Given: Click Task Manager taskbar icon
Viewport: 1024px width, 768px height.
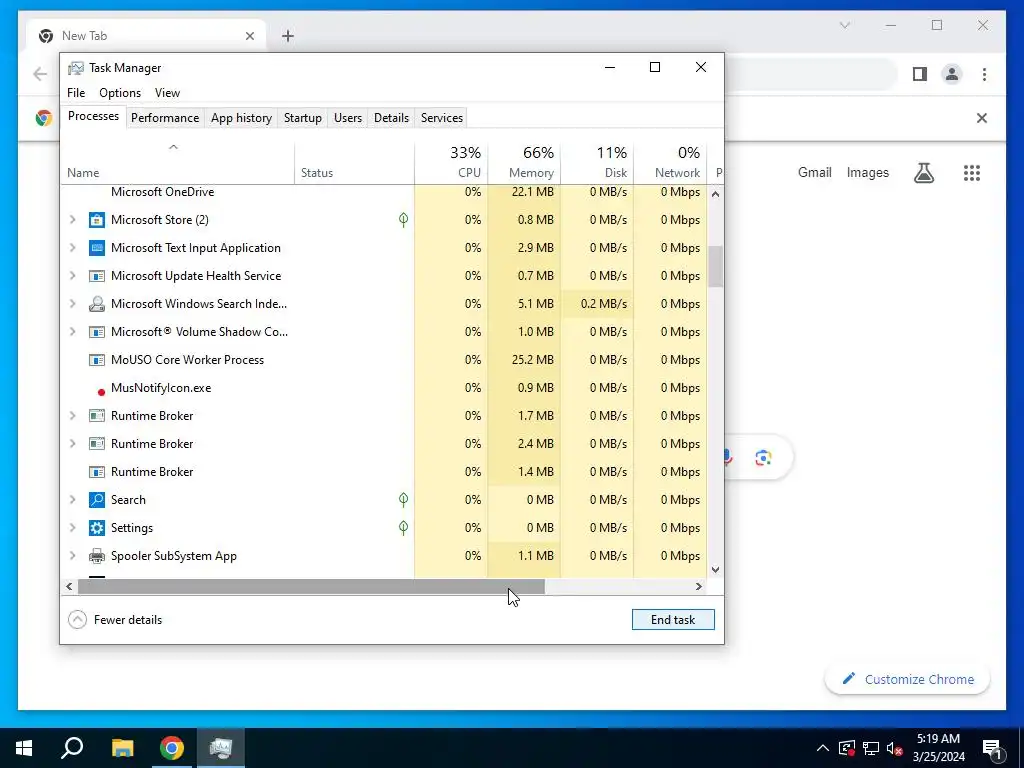Looking at the screenshot, I should click(x=221, y=748).
